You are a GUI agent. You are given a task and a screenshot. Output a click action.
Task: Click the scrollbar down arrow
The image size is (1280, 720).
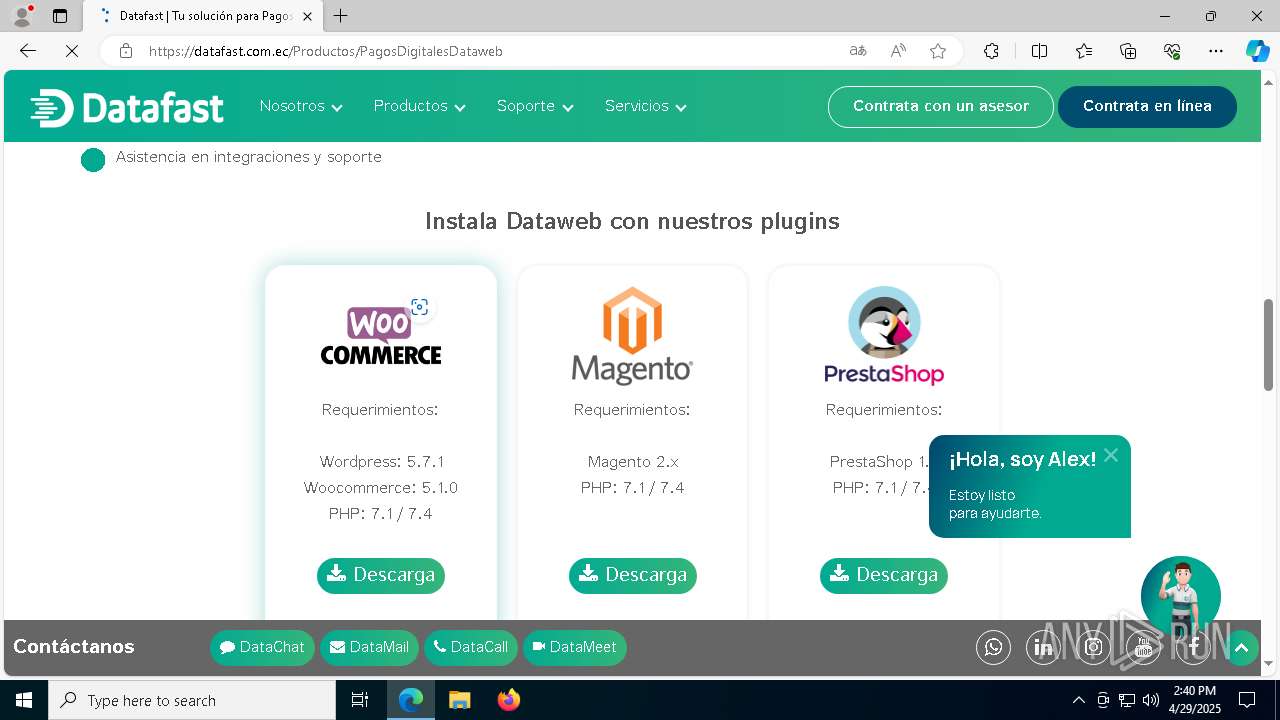(1268, 663)
